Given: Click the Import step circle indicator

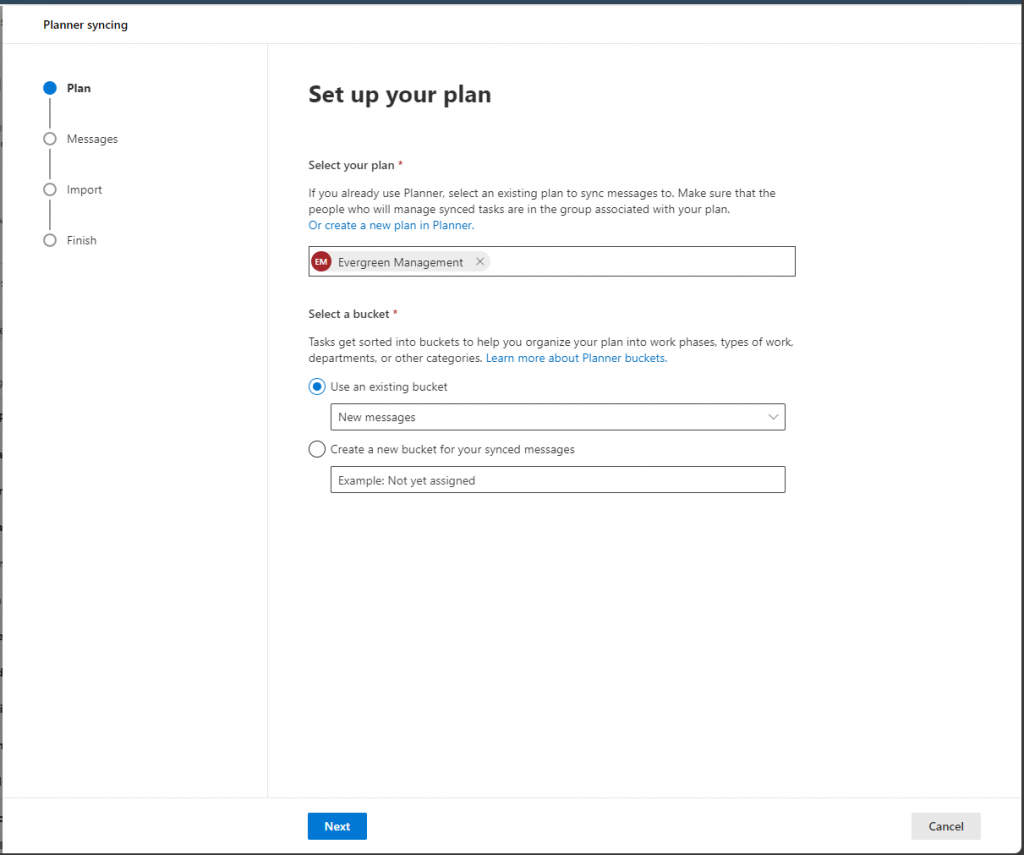Looking at the screenshot, I should [x=50, y=190].
